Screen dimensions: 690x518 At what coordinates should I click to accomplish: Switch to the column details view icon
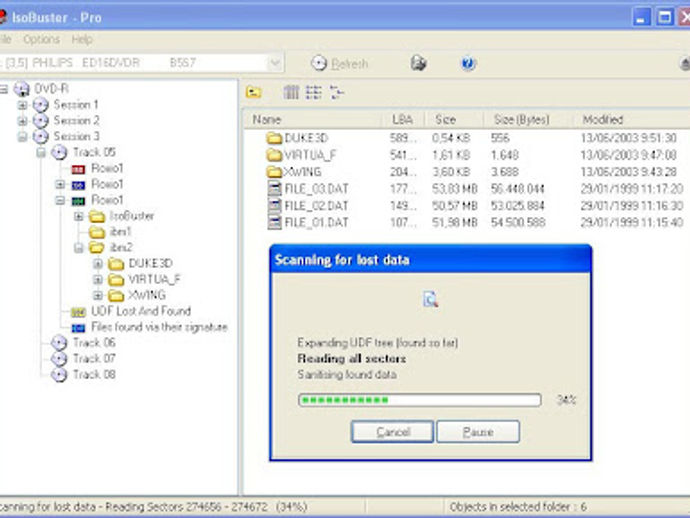click(291, 92)
